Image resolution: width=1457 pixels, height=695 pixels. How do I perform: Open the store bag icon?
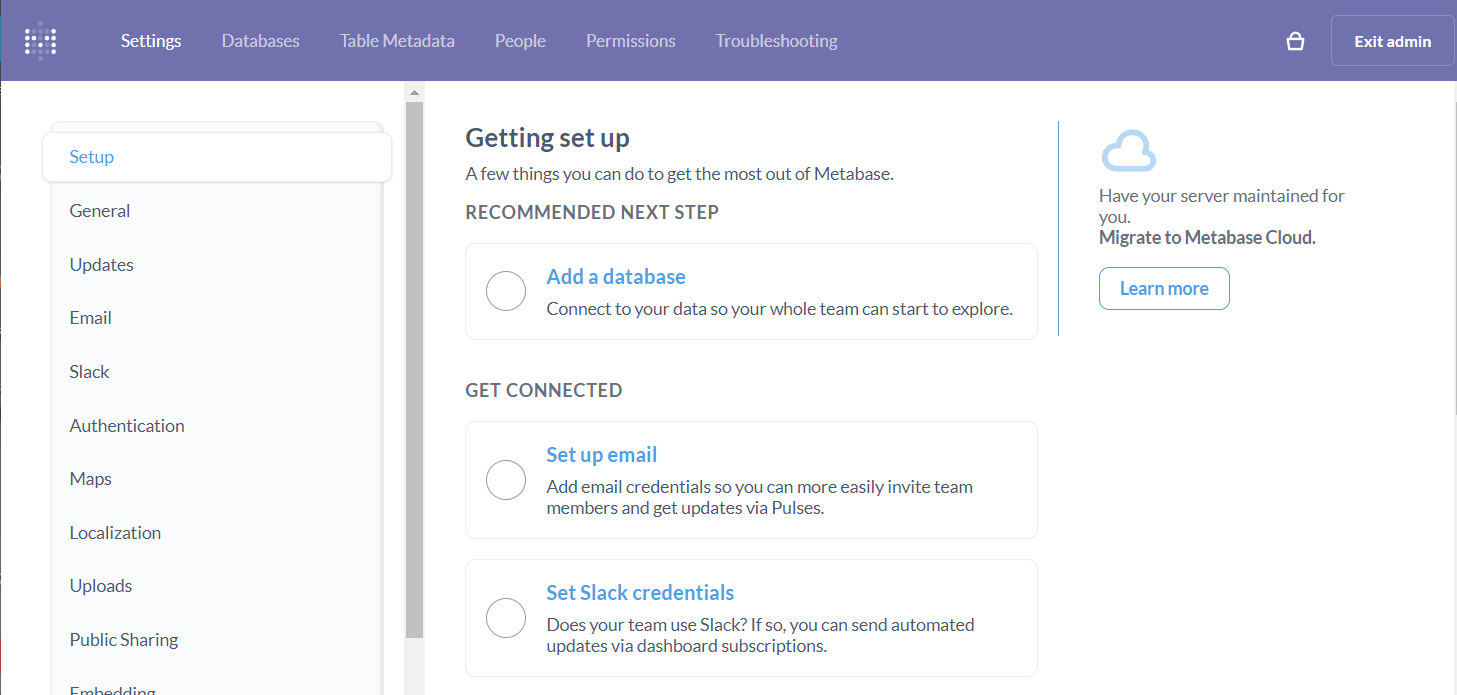point(1295,41)
